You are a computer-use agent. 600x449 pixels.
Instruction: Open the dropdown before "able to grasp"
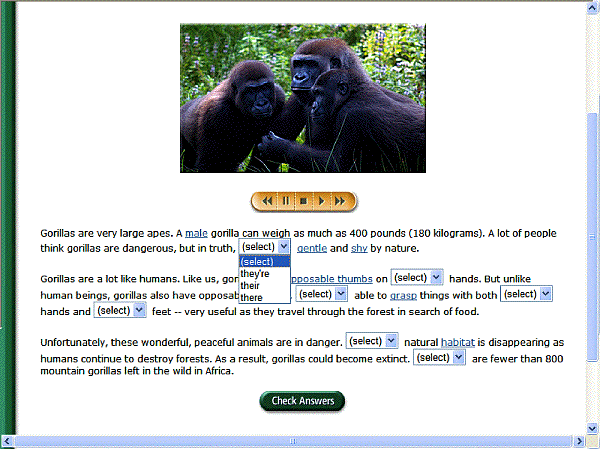pos(321,294)
